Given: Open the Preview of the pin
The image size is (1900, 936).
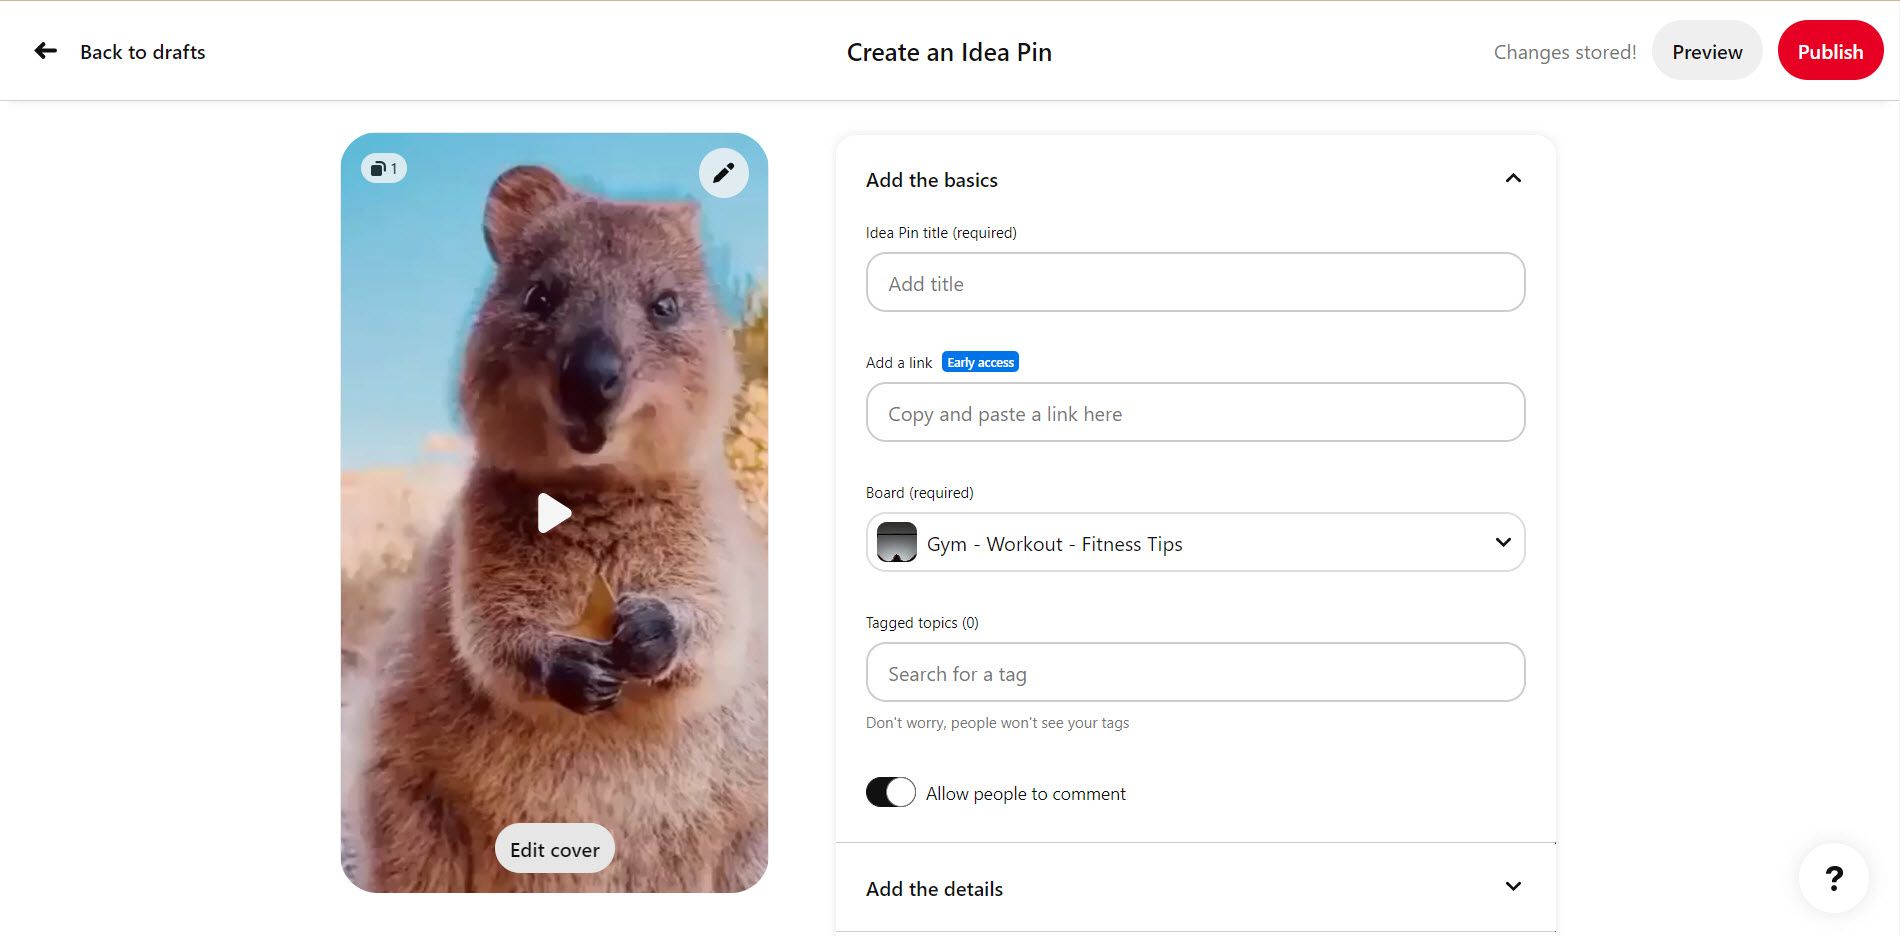Looking at the screenshot, I should 1707,50.
